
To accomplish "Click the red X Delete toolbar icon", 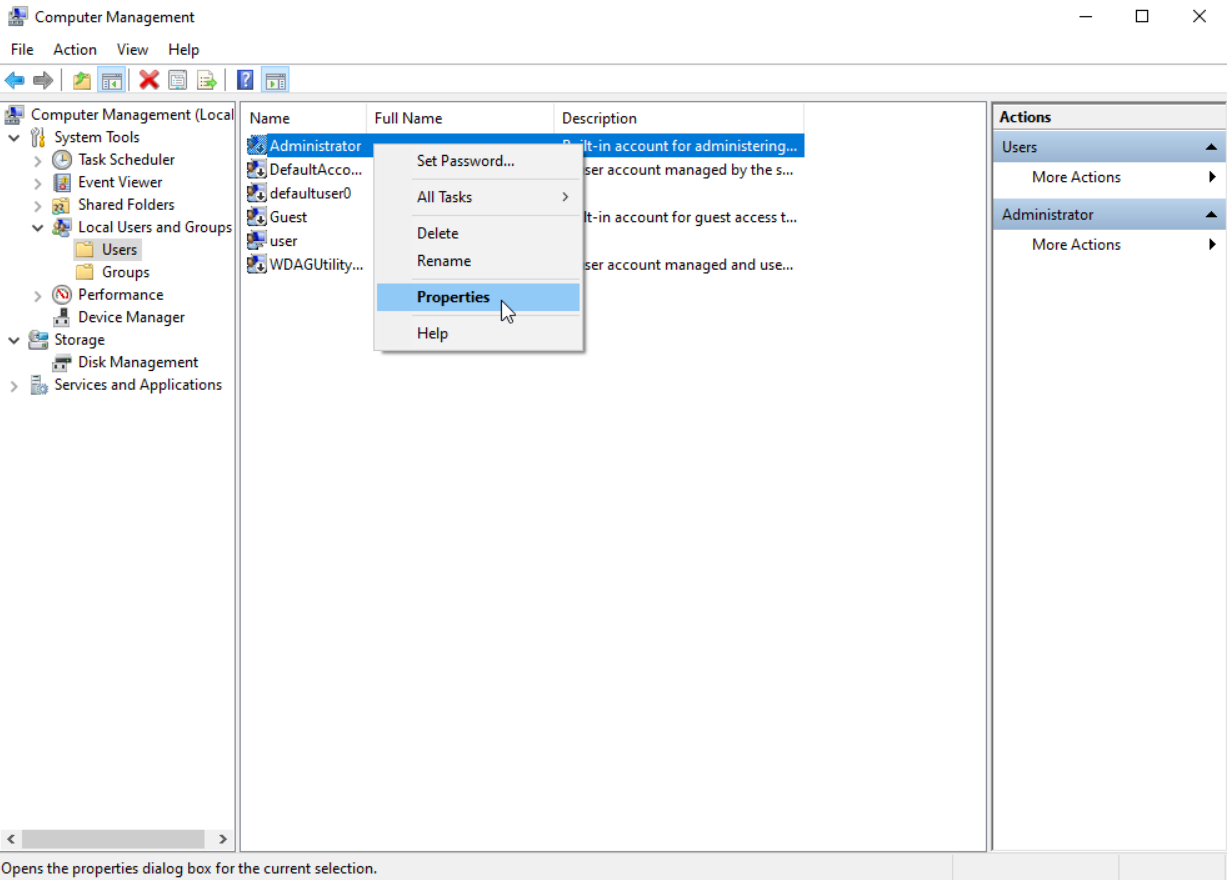I will (149, 80).
